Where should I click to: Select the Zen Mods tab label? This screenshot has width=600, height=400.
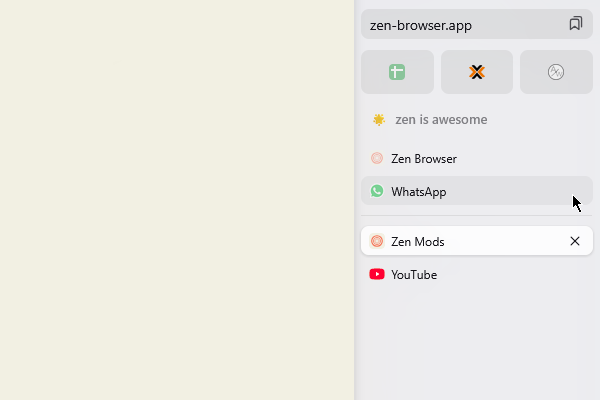point(417,242)
